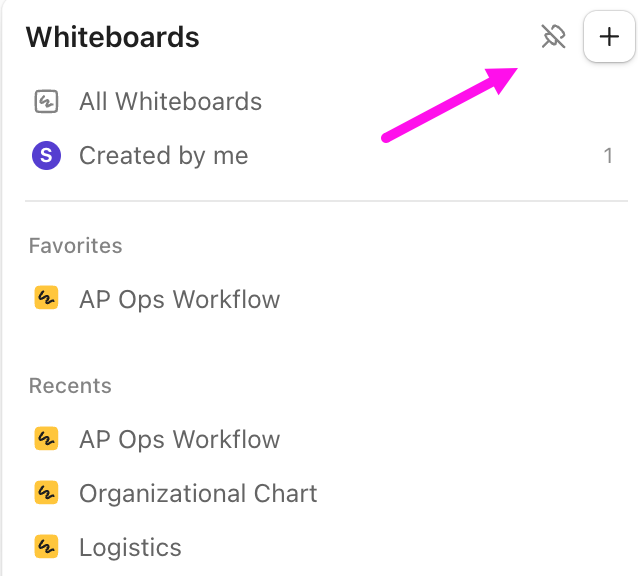Click the Whiteboards panel heading
Image resolution: width=638 pixels, height=576 pixels.
[x=112, y=38]
